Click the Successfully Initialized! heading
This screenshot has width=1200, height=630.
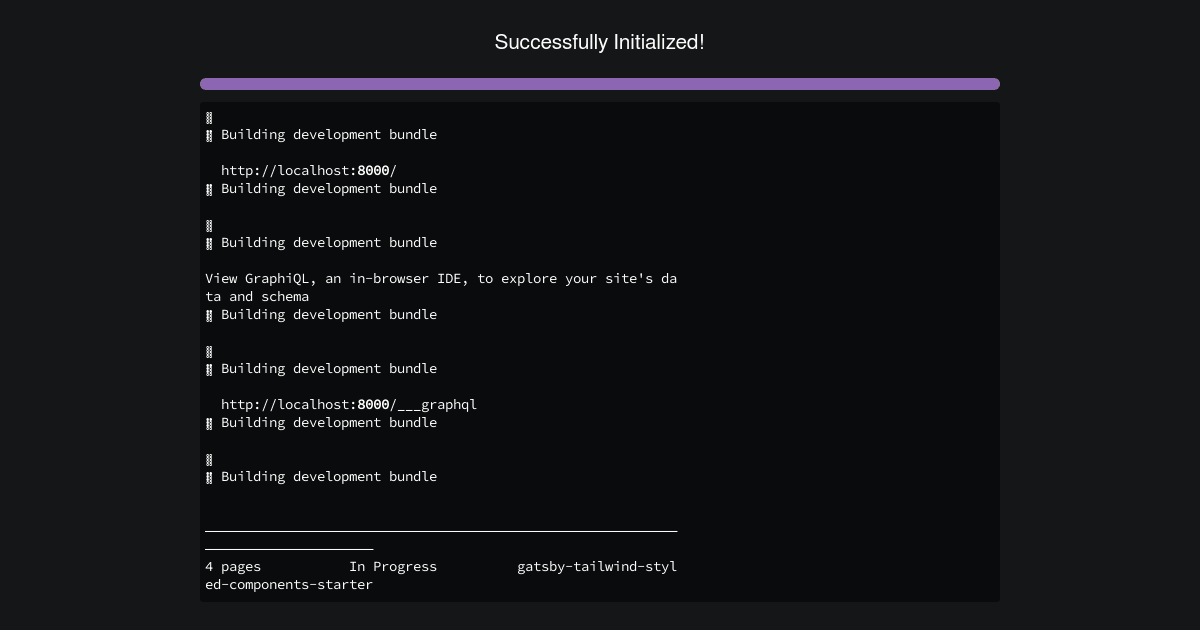pyautogui.click(x=600, y=42)
